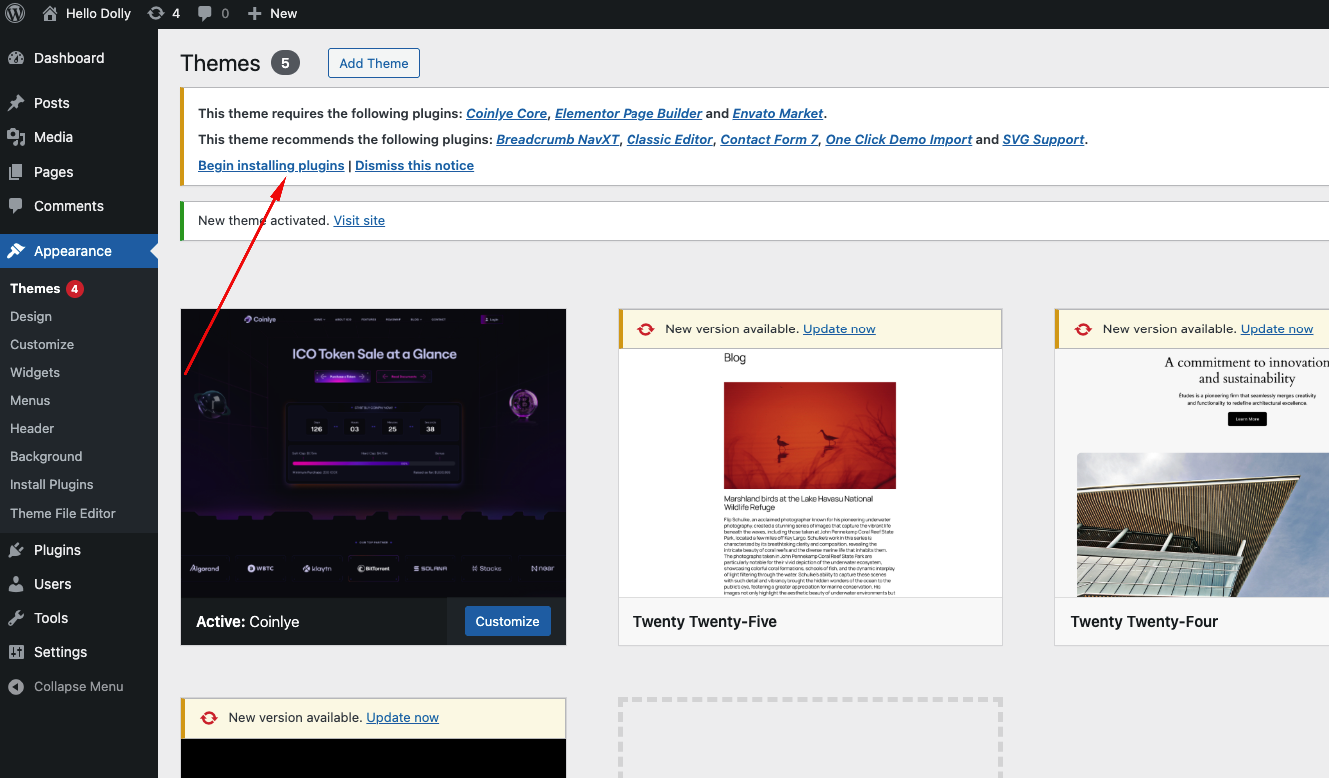
Task: Click the Appearance paintbrush icon
Action: (16, 251)
